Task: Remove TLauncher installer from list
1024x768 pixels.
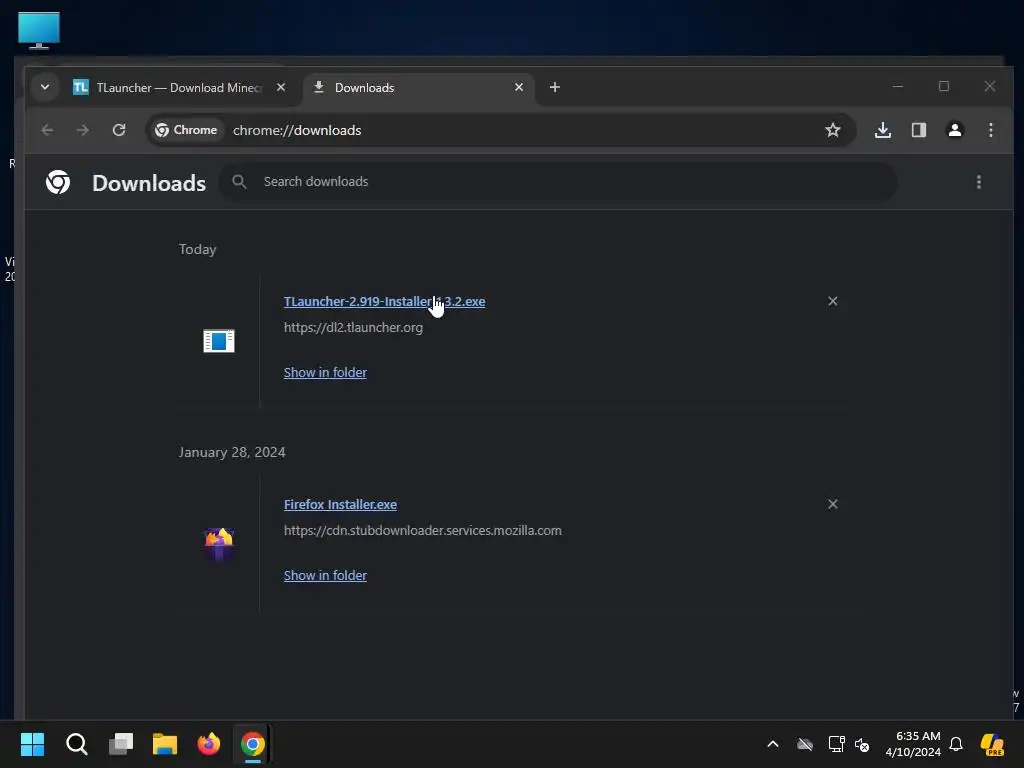Action: pos(833,301)
